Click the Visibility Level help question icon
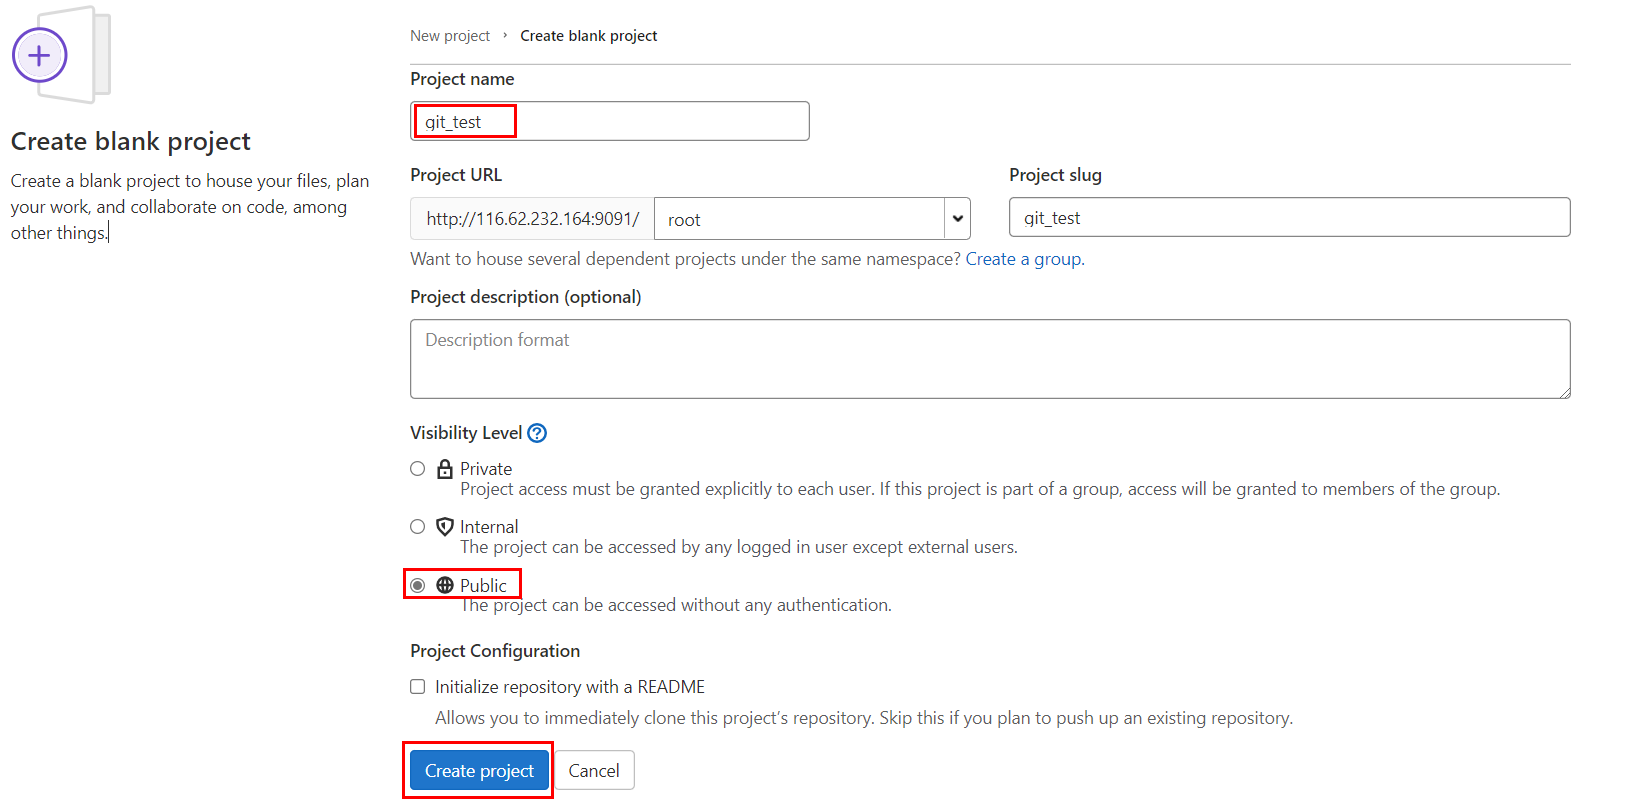Image resolution: width=1639 pixels, height=803 pixels. click(537, 433)
